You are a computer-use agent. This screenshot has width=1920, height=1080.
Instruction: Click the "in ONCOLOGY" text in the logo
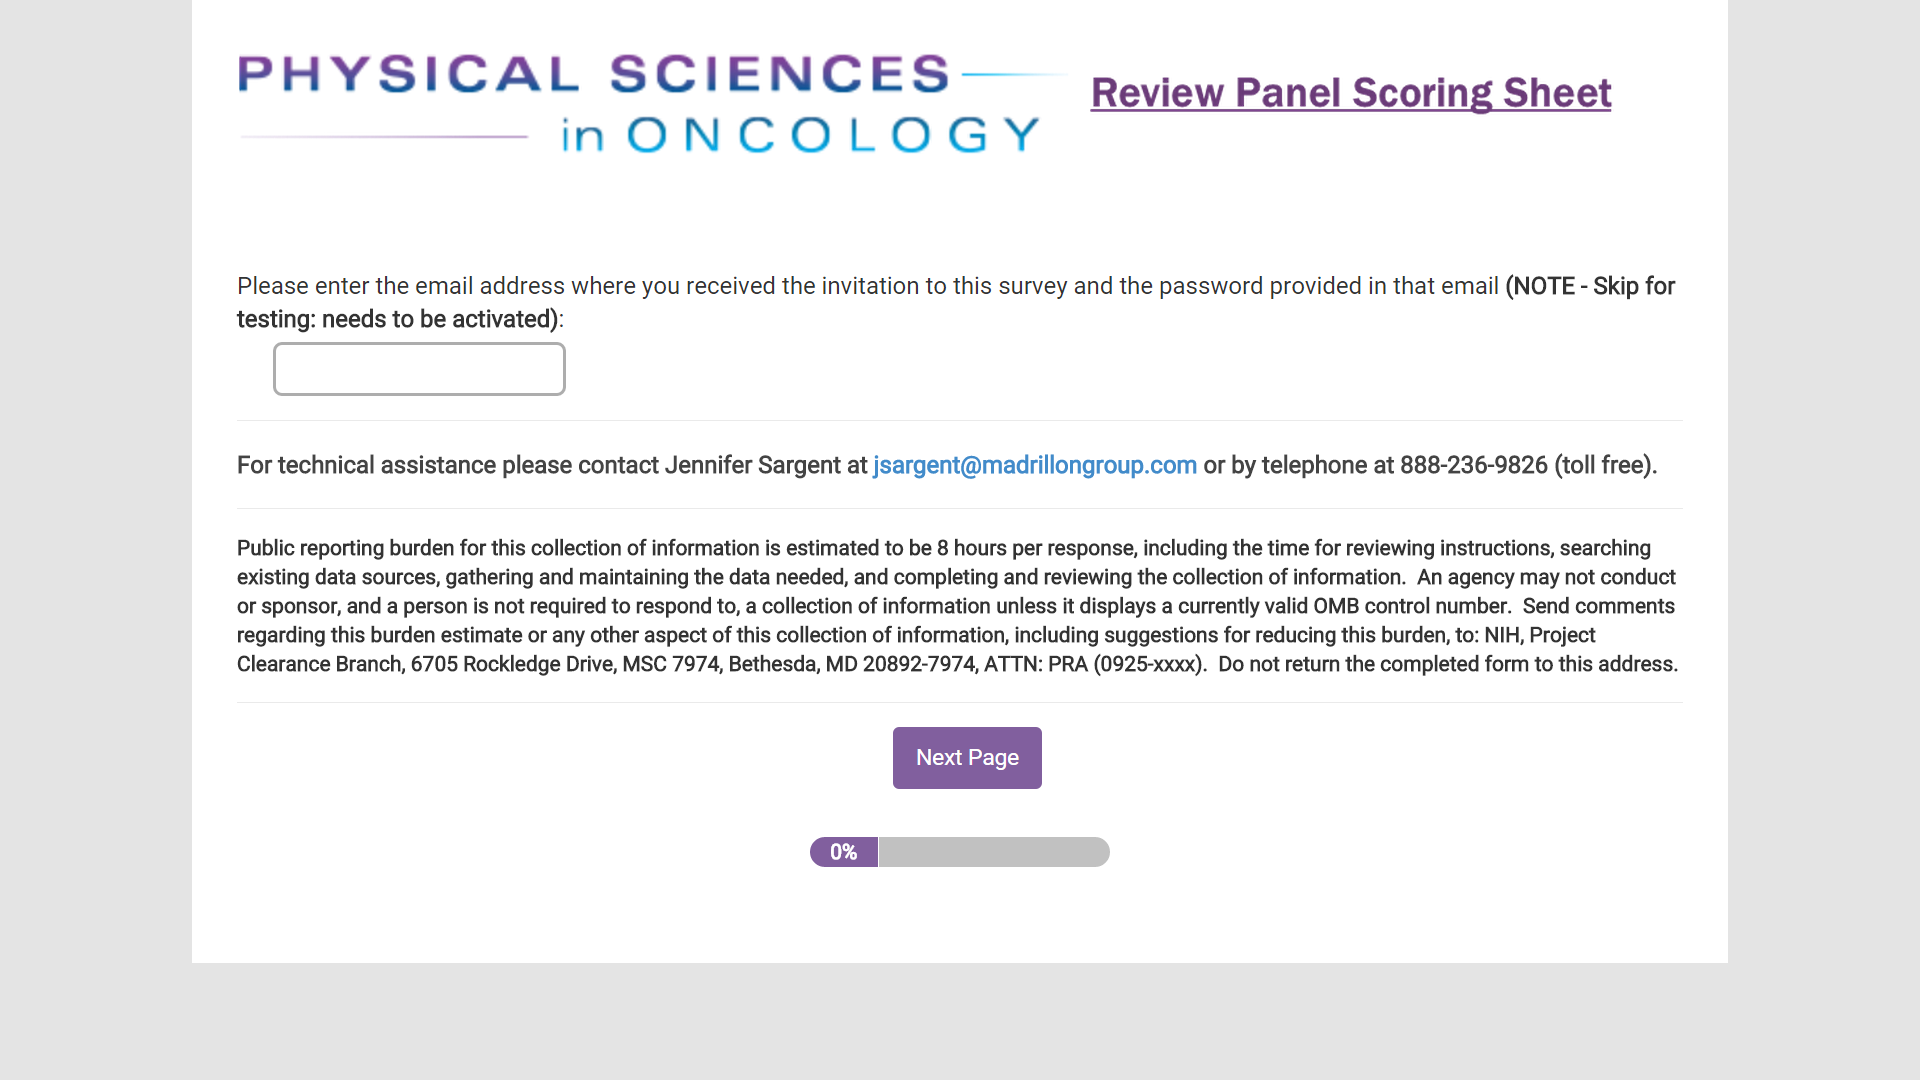tap(800, 135)
